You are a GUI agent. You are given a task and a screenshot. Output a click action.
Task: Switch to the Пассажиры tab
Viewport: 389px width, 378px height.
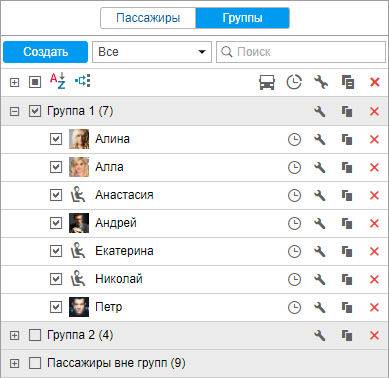[x=148, y=18]
